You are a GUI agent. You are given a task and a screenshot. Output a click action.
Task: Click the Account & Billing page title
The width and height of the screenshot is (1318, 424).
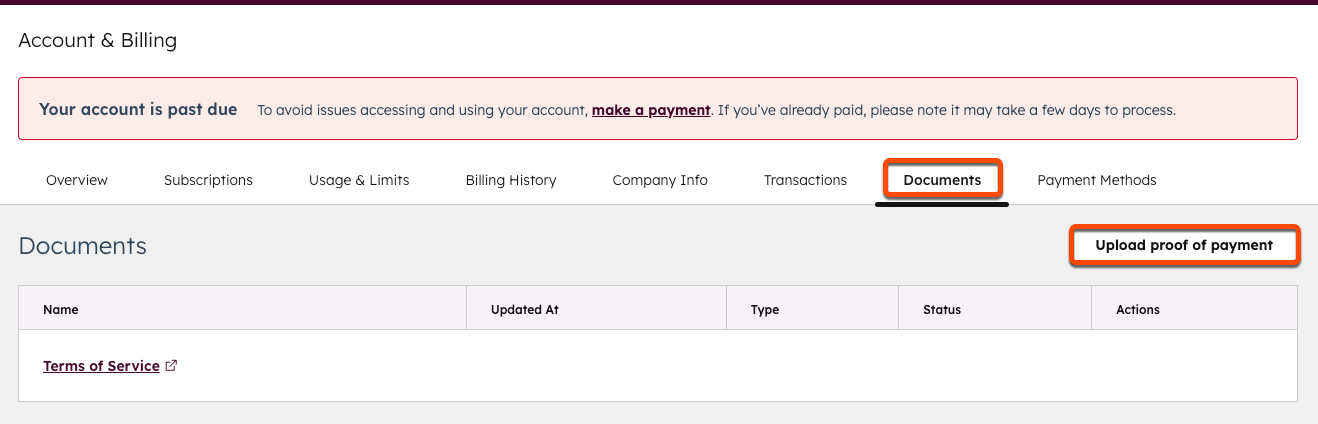[x=97, y=41]
